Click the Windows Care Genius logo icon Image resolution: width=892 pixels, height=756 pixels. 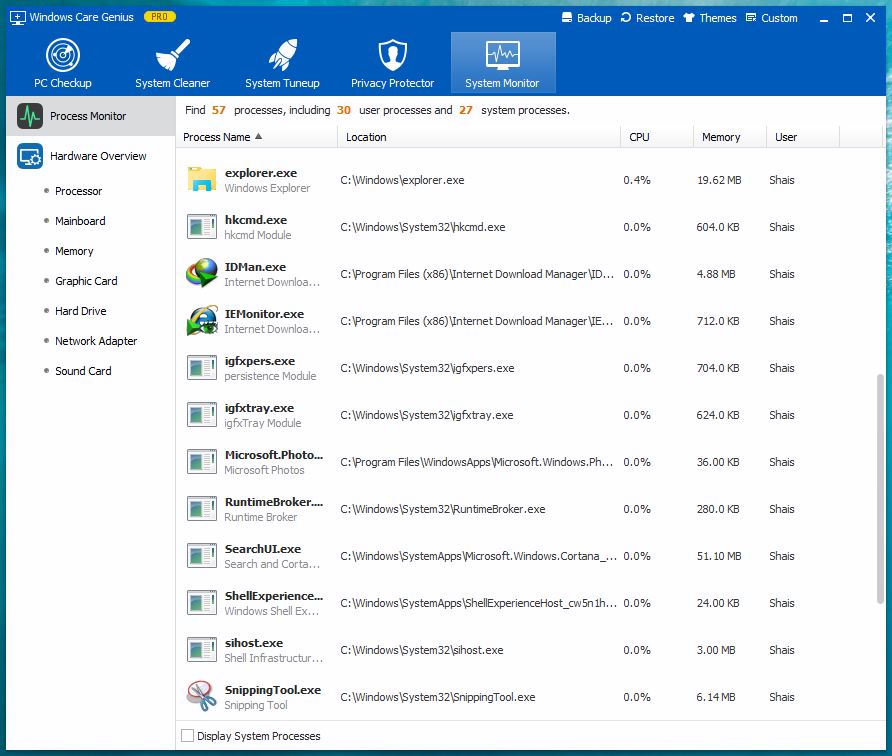pyautogui.click(x=18, y=18)
